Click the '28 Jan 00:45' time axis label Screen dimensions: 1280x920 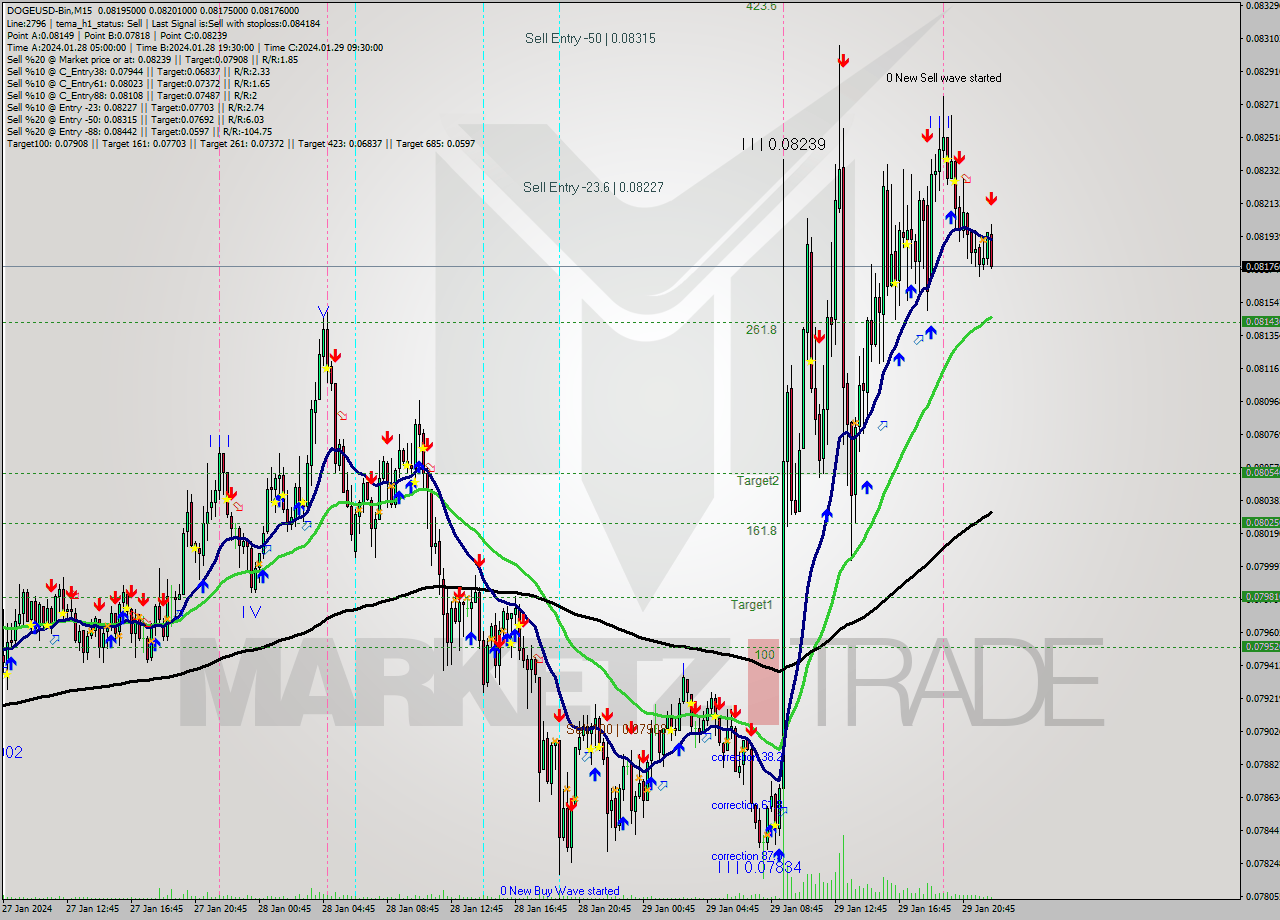coord(284,909)
